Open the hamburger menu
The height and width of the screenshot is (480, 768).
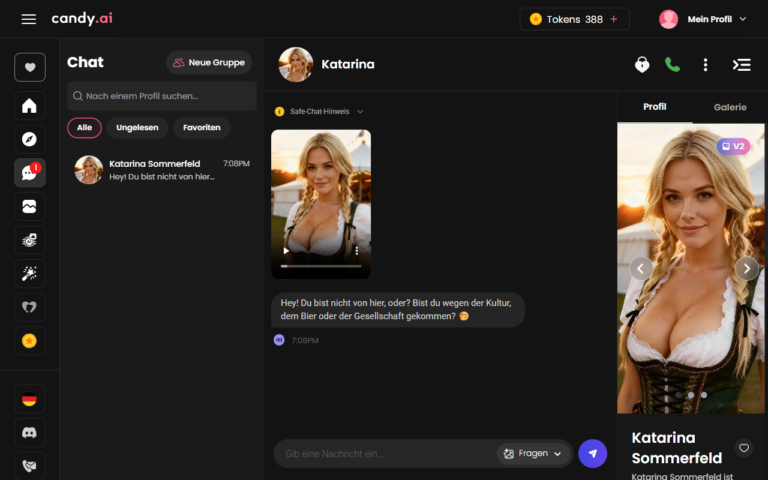click(x=28, y=19)
